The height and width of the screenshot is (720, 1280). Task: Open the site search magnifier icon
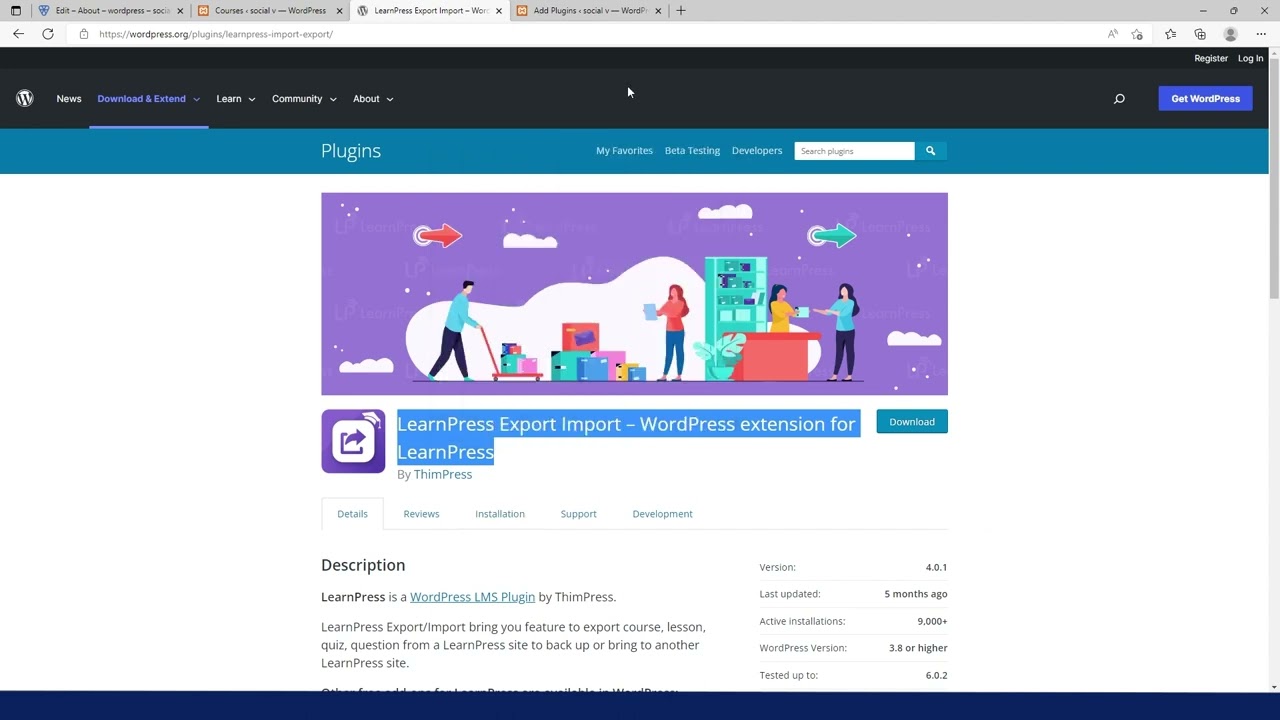[1119, 98]
